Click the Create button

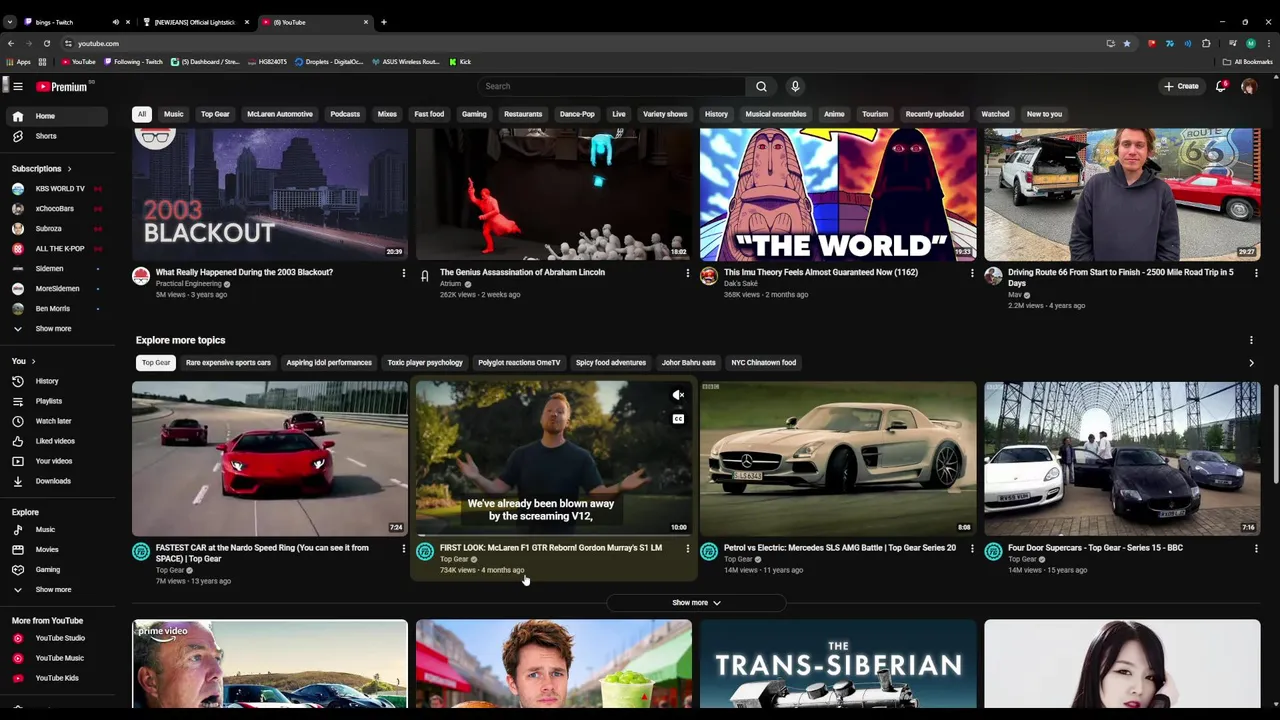pos(1181,87)
